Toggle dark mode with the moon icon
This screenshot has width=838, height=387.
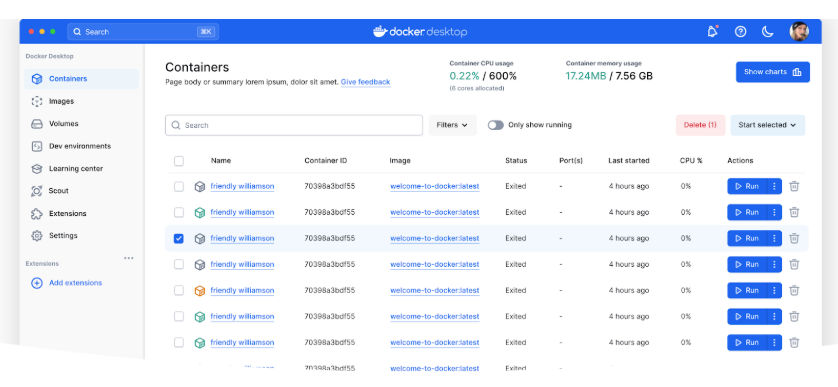767,32
